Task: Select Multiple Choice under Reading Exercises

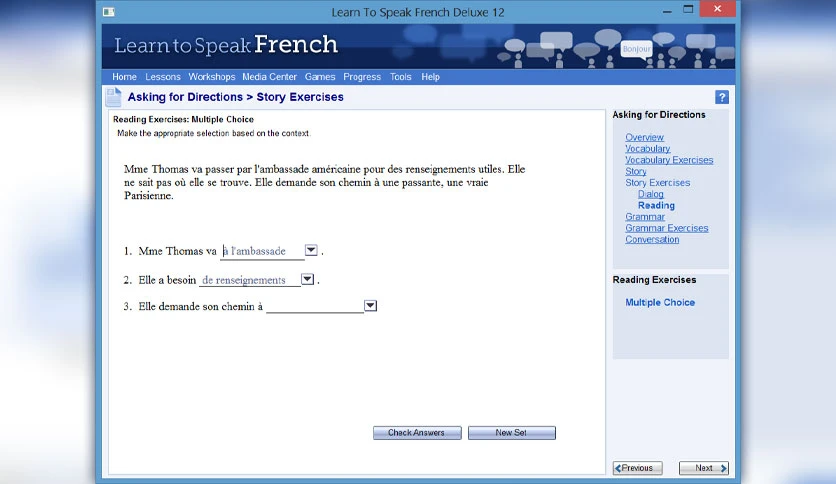Action: 660,302
